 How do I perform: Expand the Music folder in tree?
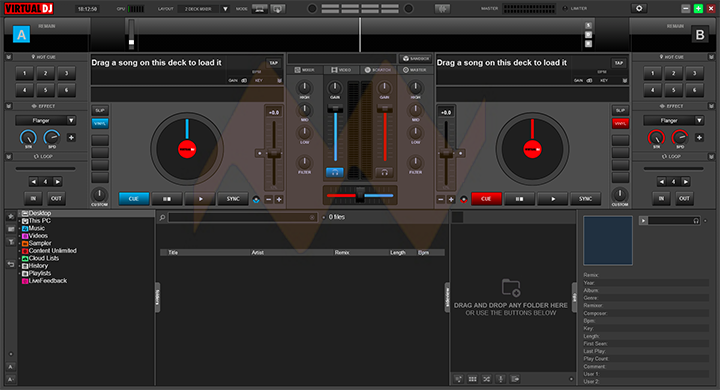(20, 228)
